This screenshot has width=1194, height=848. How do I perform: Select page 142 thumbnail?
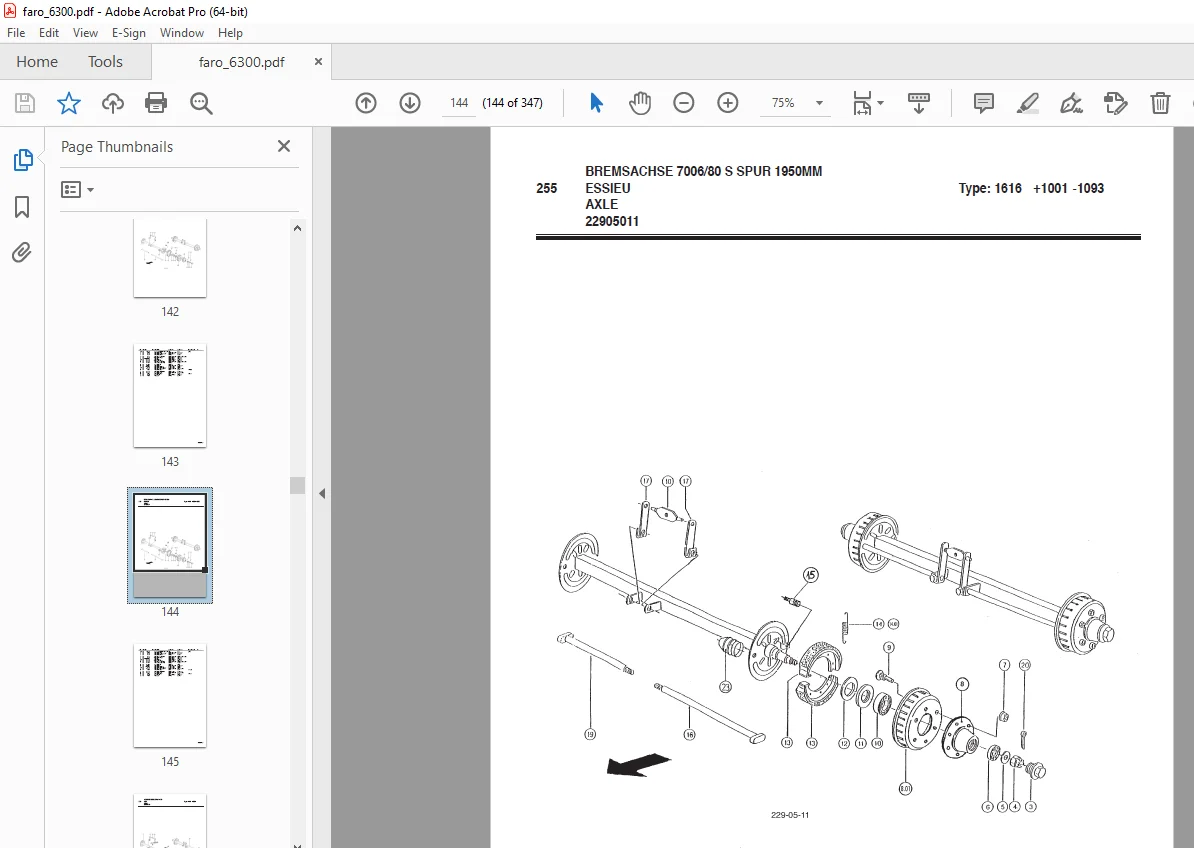[x=170, y=258]
